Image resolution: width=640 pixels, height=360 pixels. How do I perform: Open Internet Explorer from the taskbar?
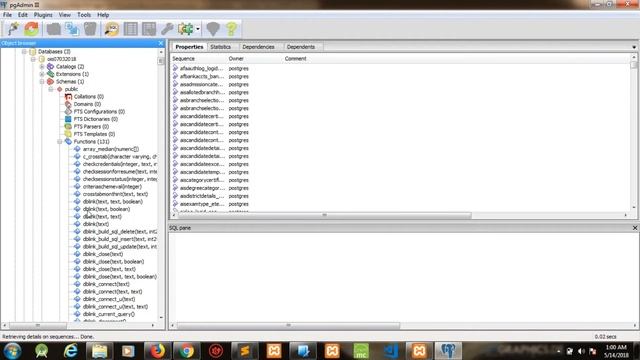click(70, 351)
